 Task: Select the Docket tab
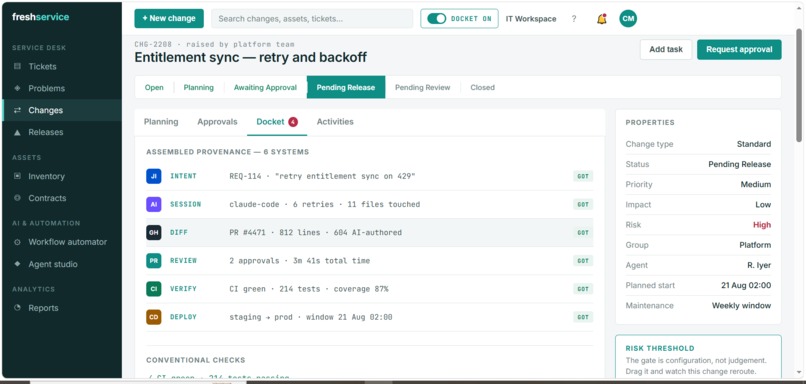(277, 122)
